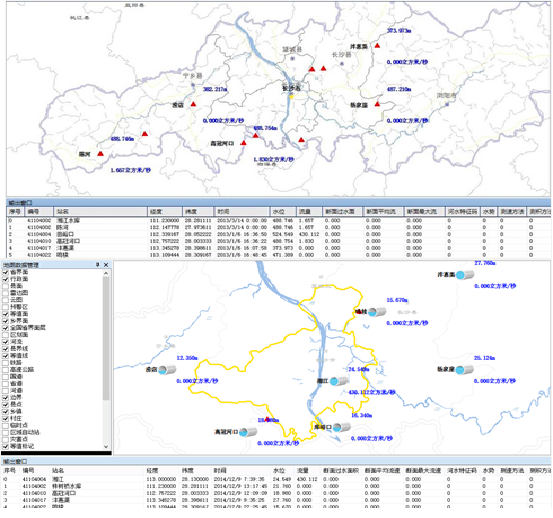553x518 pixels.
Task: Click the cylinder gauge icon near 洋惠渠 lower map
Action: 464,275
